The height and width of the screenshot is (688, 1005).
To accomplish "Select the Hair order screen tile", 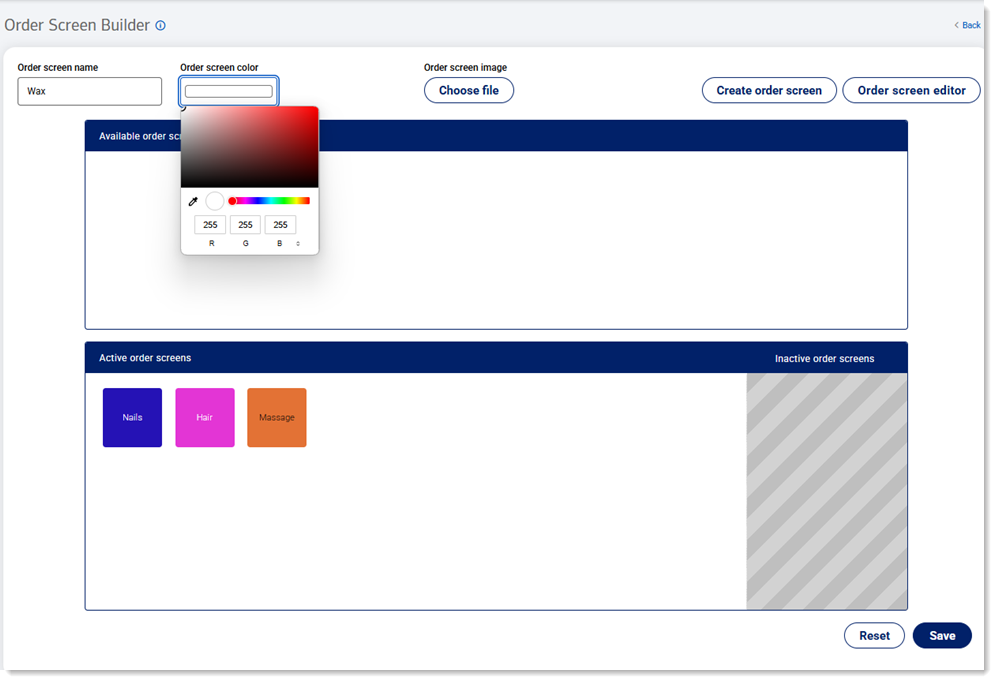I will [204, 417].
